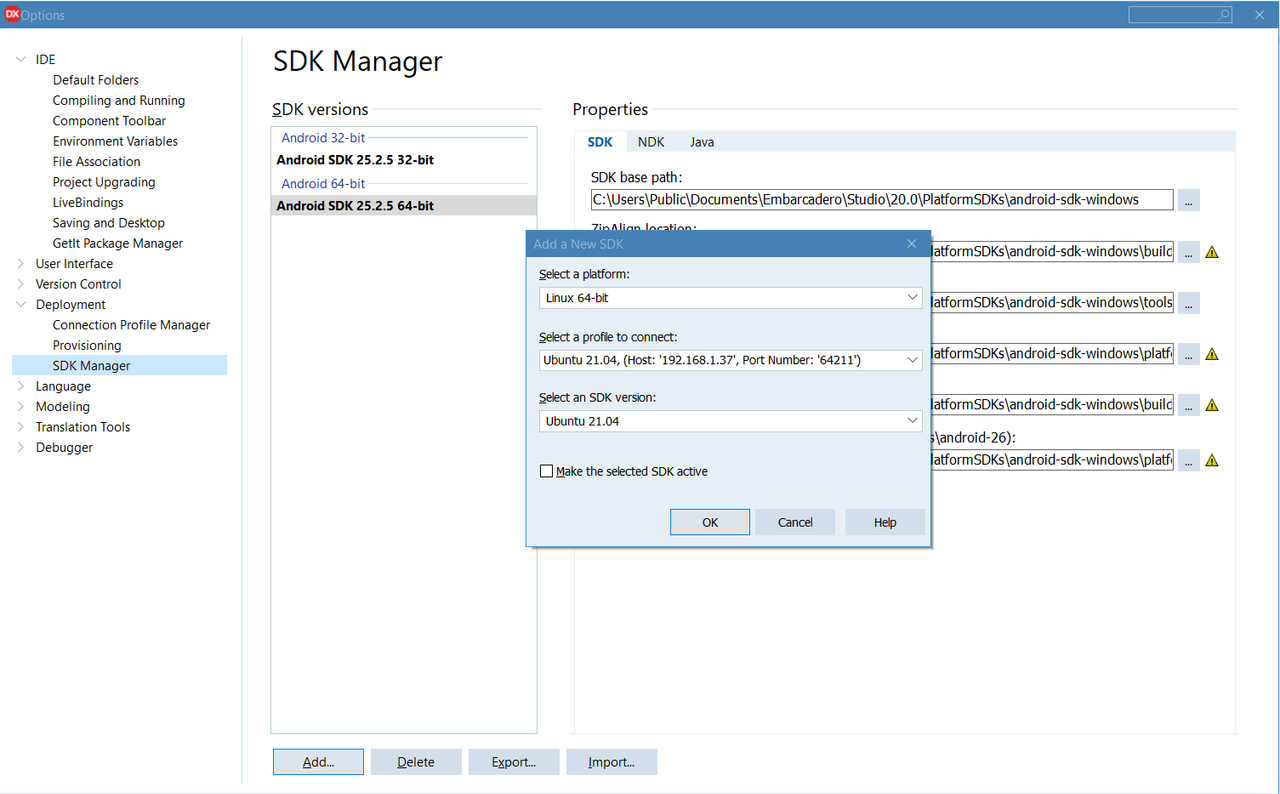This screenshot has height=794, width=1280.
Task: Click the Import... button
Action: click(x=612, y=762)
